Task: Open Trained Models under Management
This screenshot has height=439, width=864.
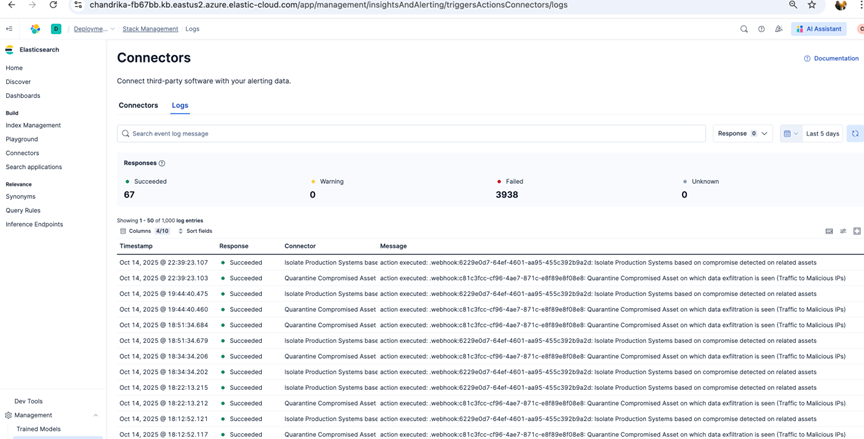Action: (x=39, y=429)
